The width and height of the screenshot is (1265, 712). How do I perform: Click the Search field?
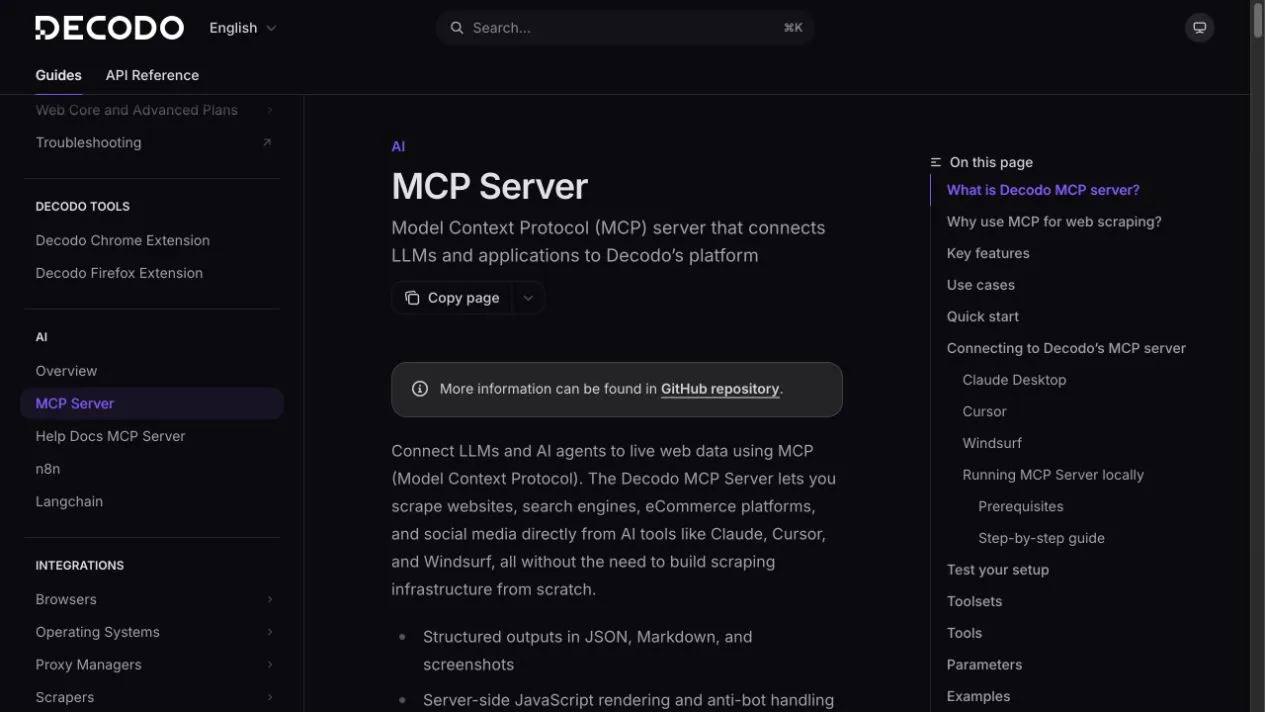[x=625, y=28]
